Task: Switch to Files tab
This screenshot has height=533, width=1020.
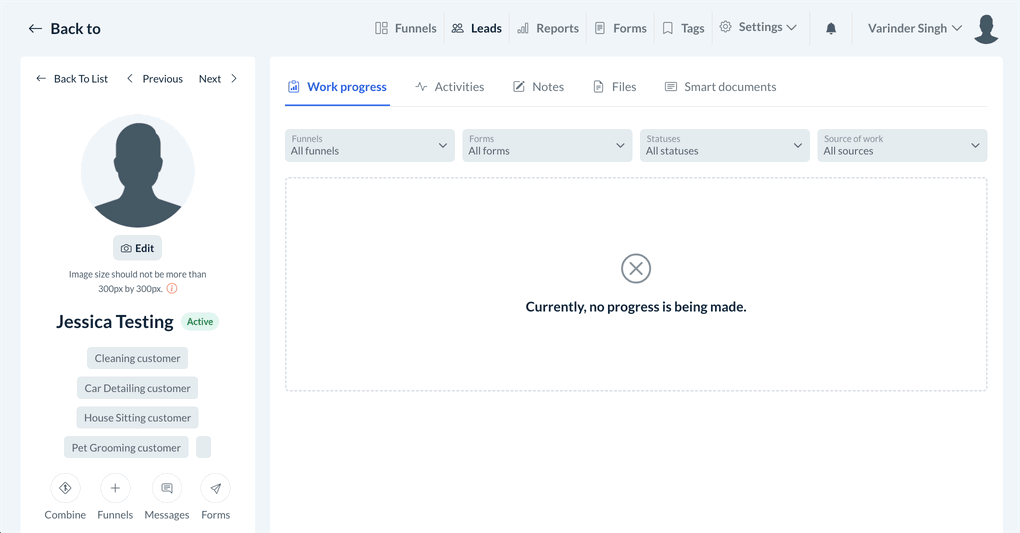Action: (x=615, y=87)
